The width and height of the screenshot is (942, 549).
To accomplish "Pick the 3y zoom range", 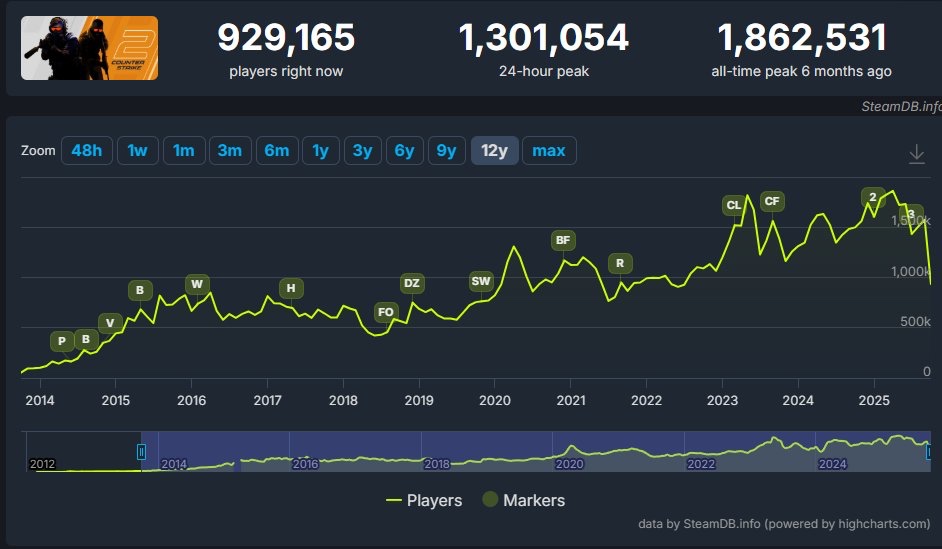I will (x=362, y=150).
